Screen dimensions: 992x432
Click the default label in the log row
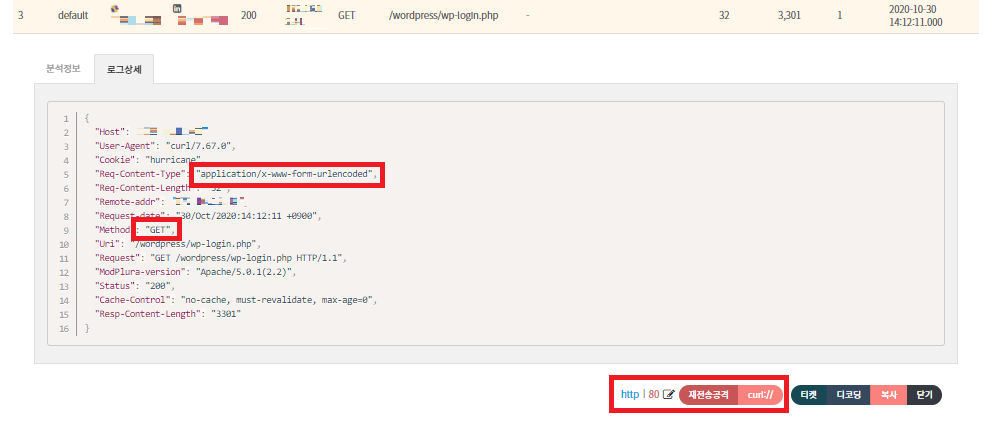[74, 16]
